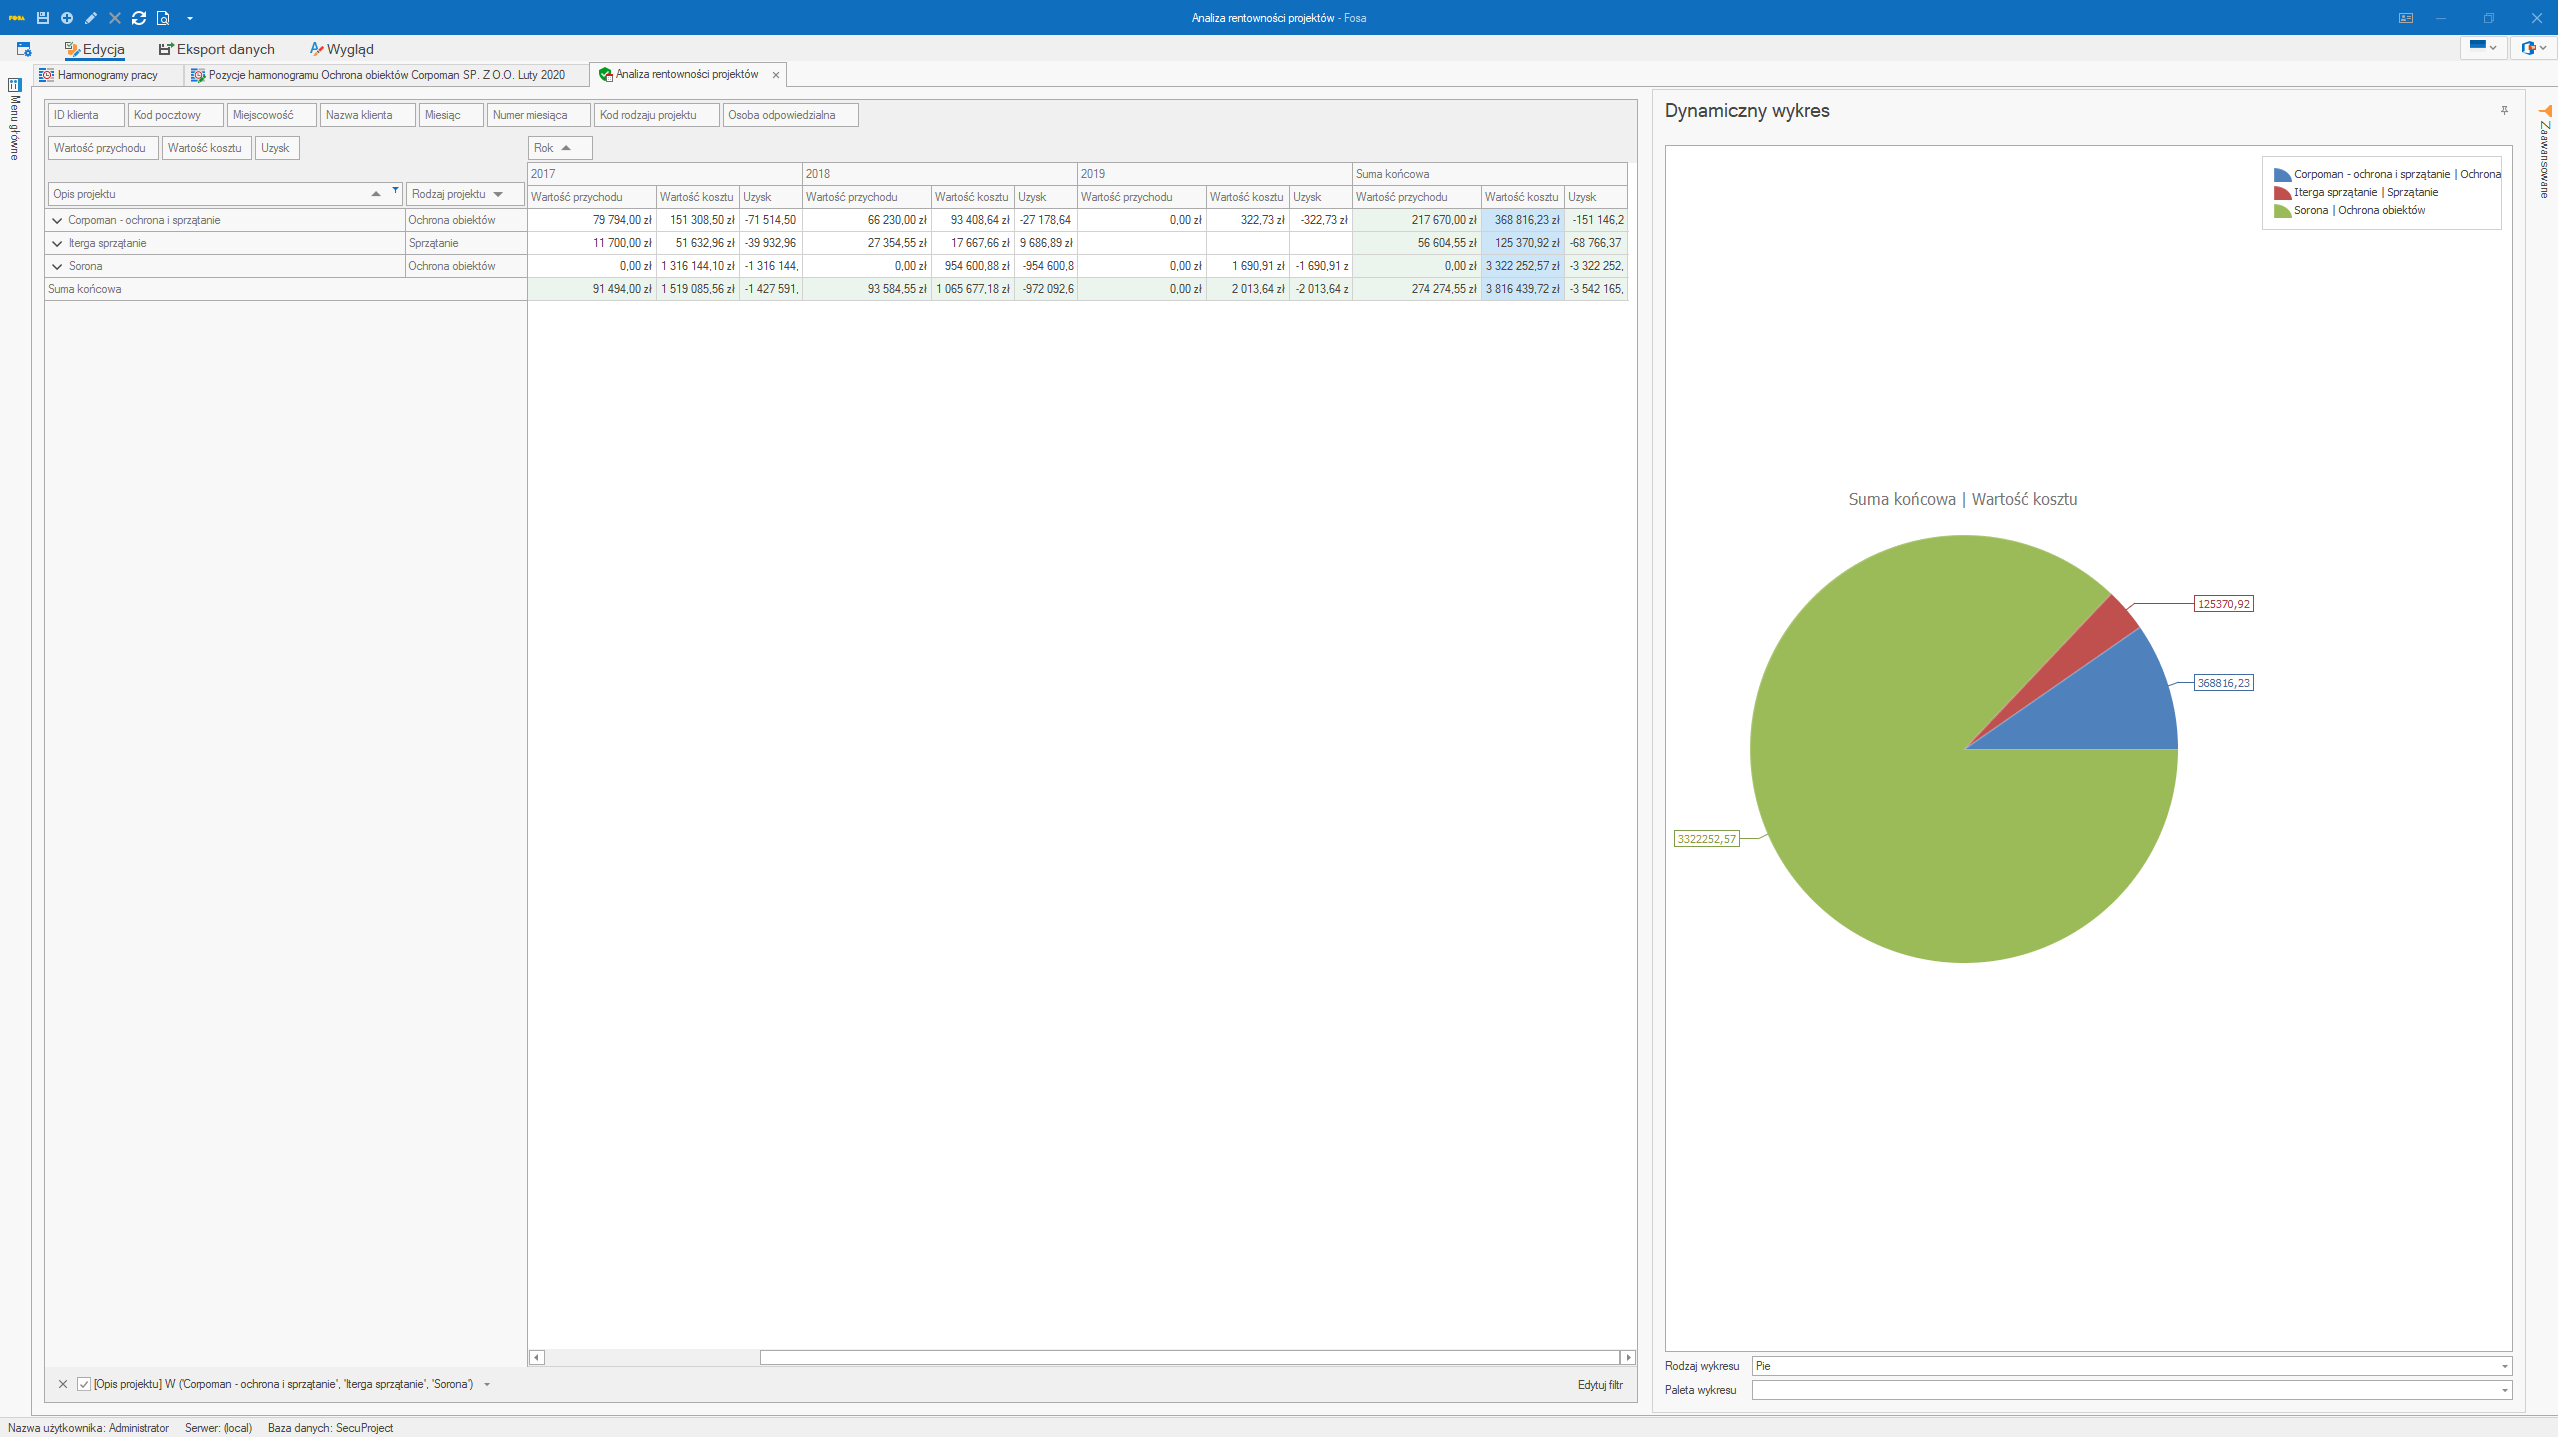
Task: Collapse the Corpoman - ochrona i sprzątanie row
Action: (x=57, y=220)
